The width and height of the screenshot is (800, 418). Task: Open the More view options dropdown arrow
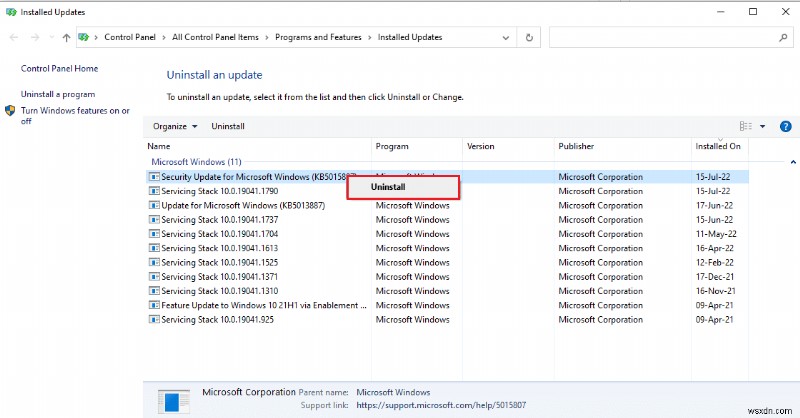pyautogui.click(x=763, y=126)
